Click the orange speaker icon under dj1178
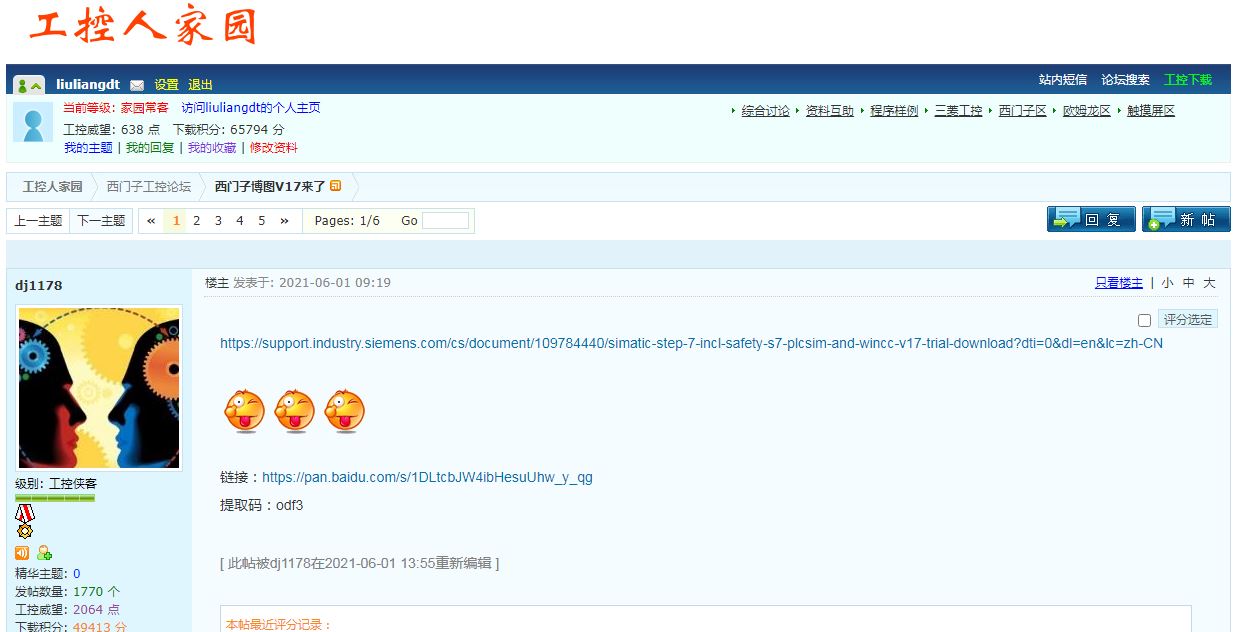 [22, 553]
